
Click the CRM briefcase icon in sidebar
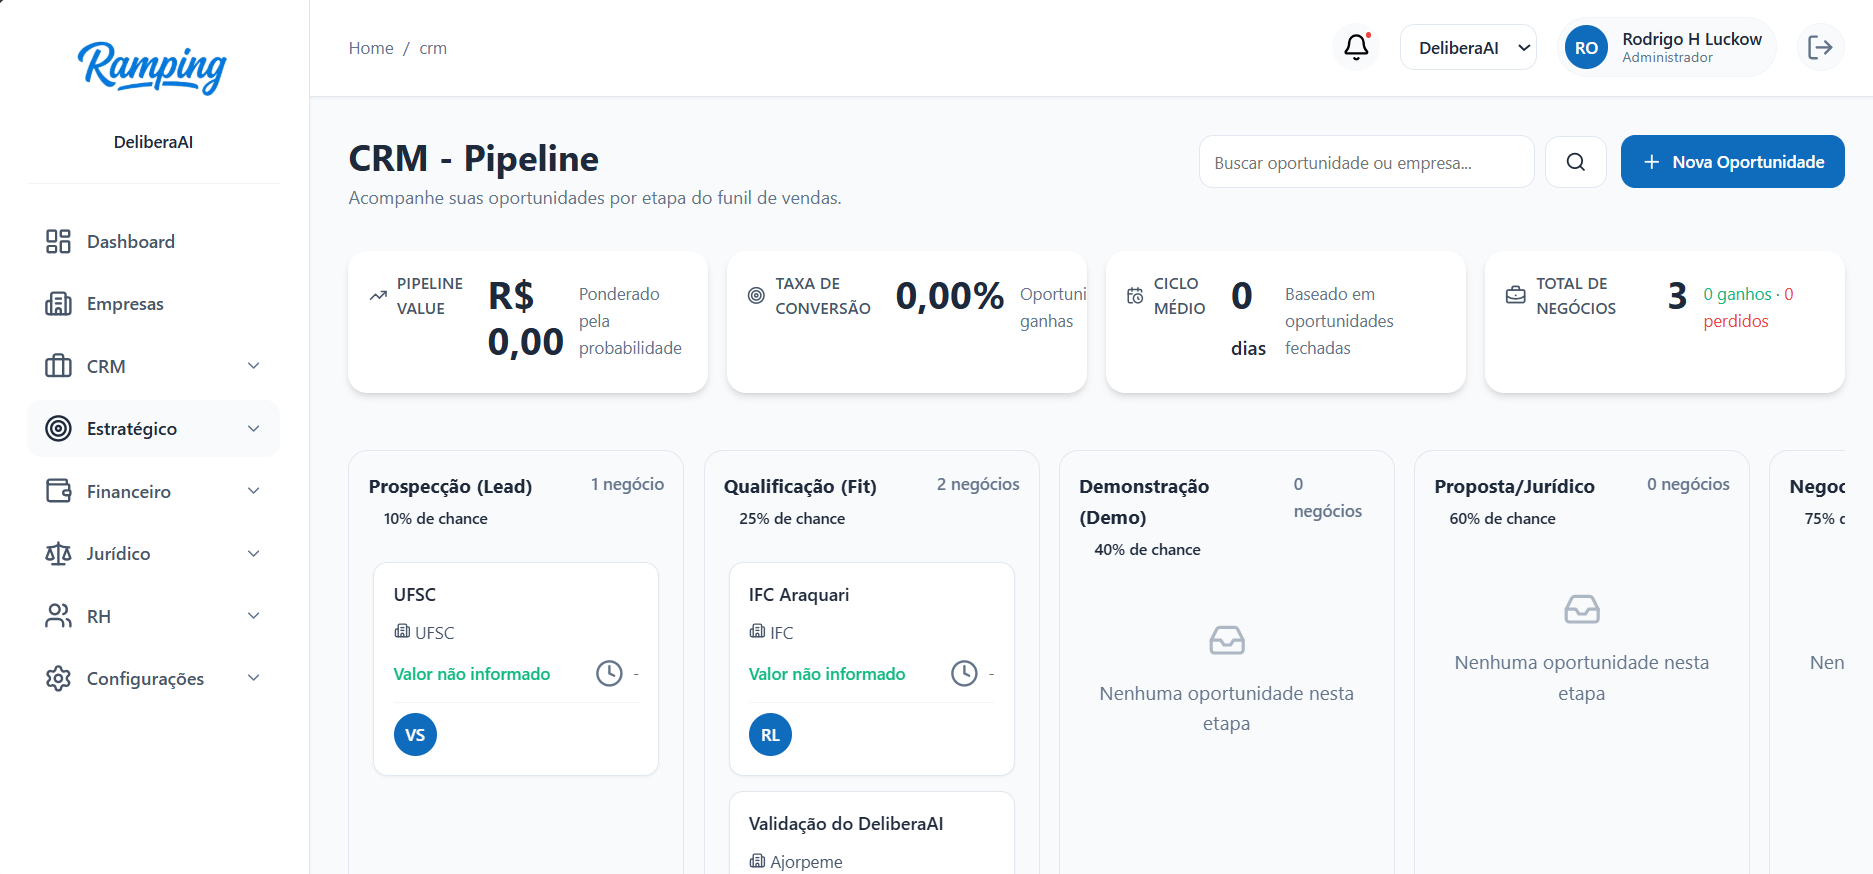pos(58,366)
